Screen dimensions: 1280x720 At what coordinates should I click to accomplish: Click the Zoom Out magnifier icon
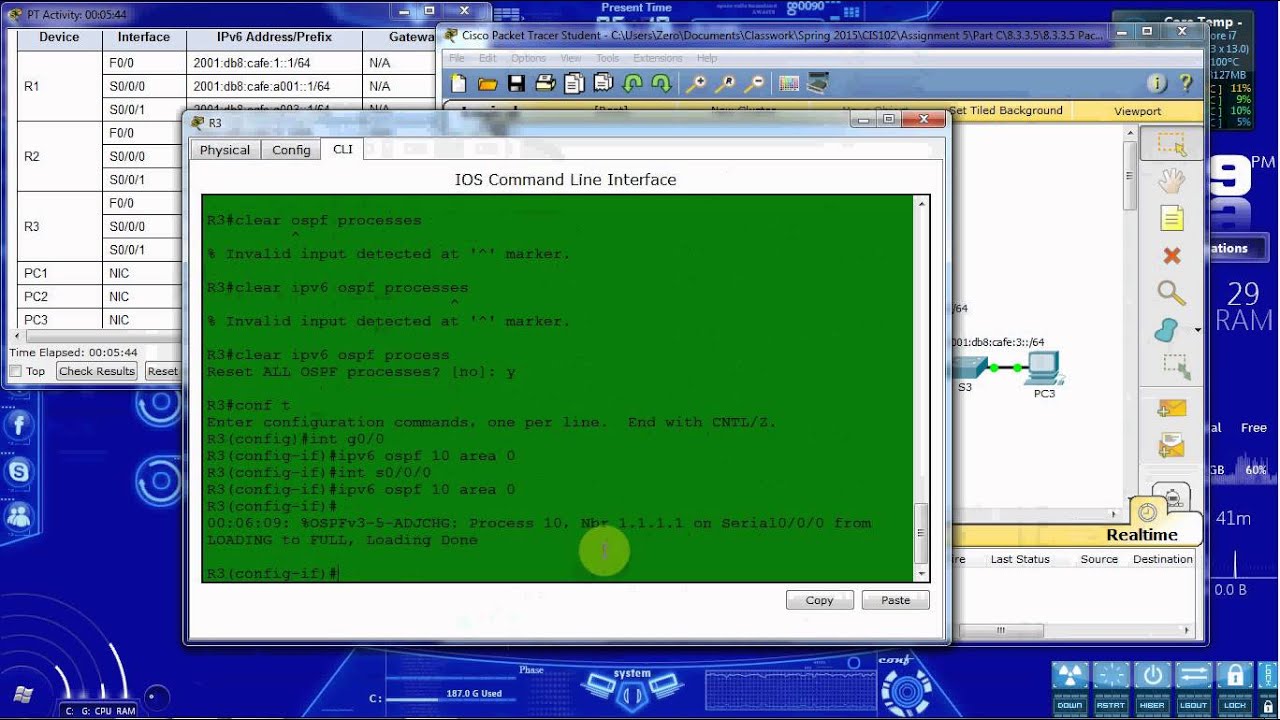pyautogui.click(x=755, y=84)
